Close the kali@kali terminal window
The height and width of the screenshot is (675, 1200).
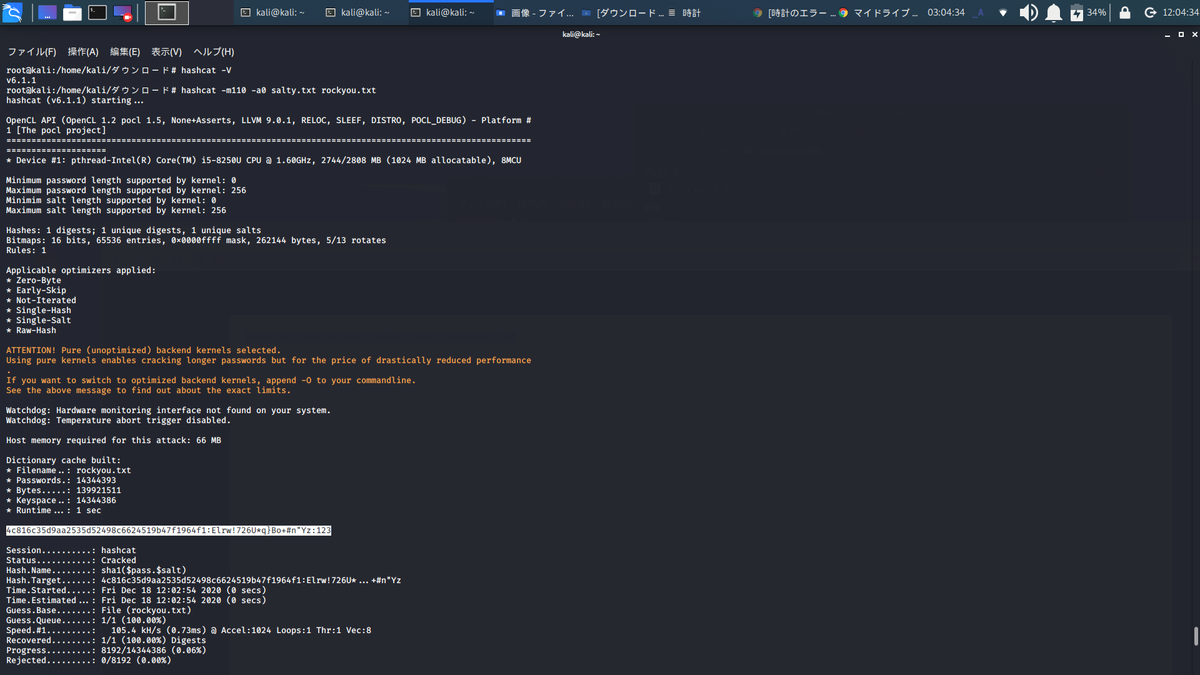[x=1193, y=34]
